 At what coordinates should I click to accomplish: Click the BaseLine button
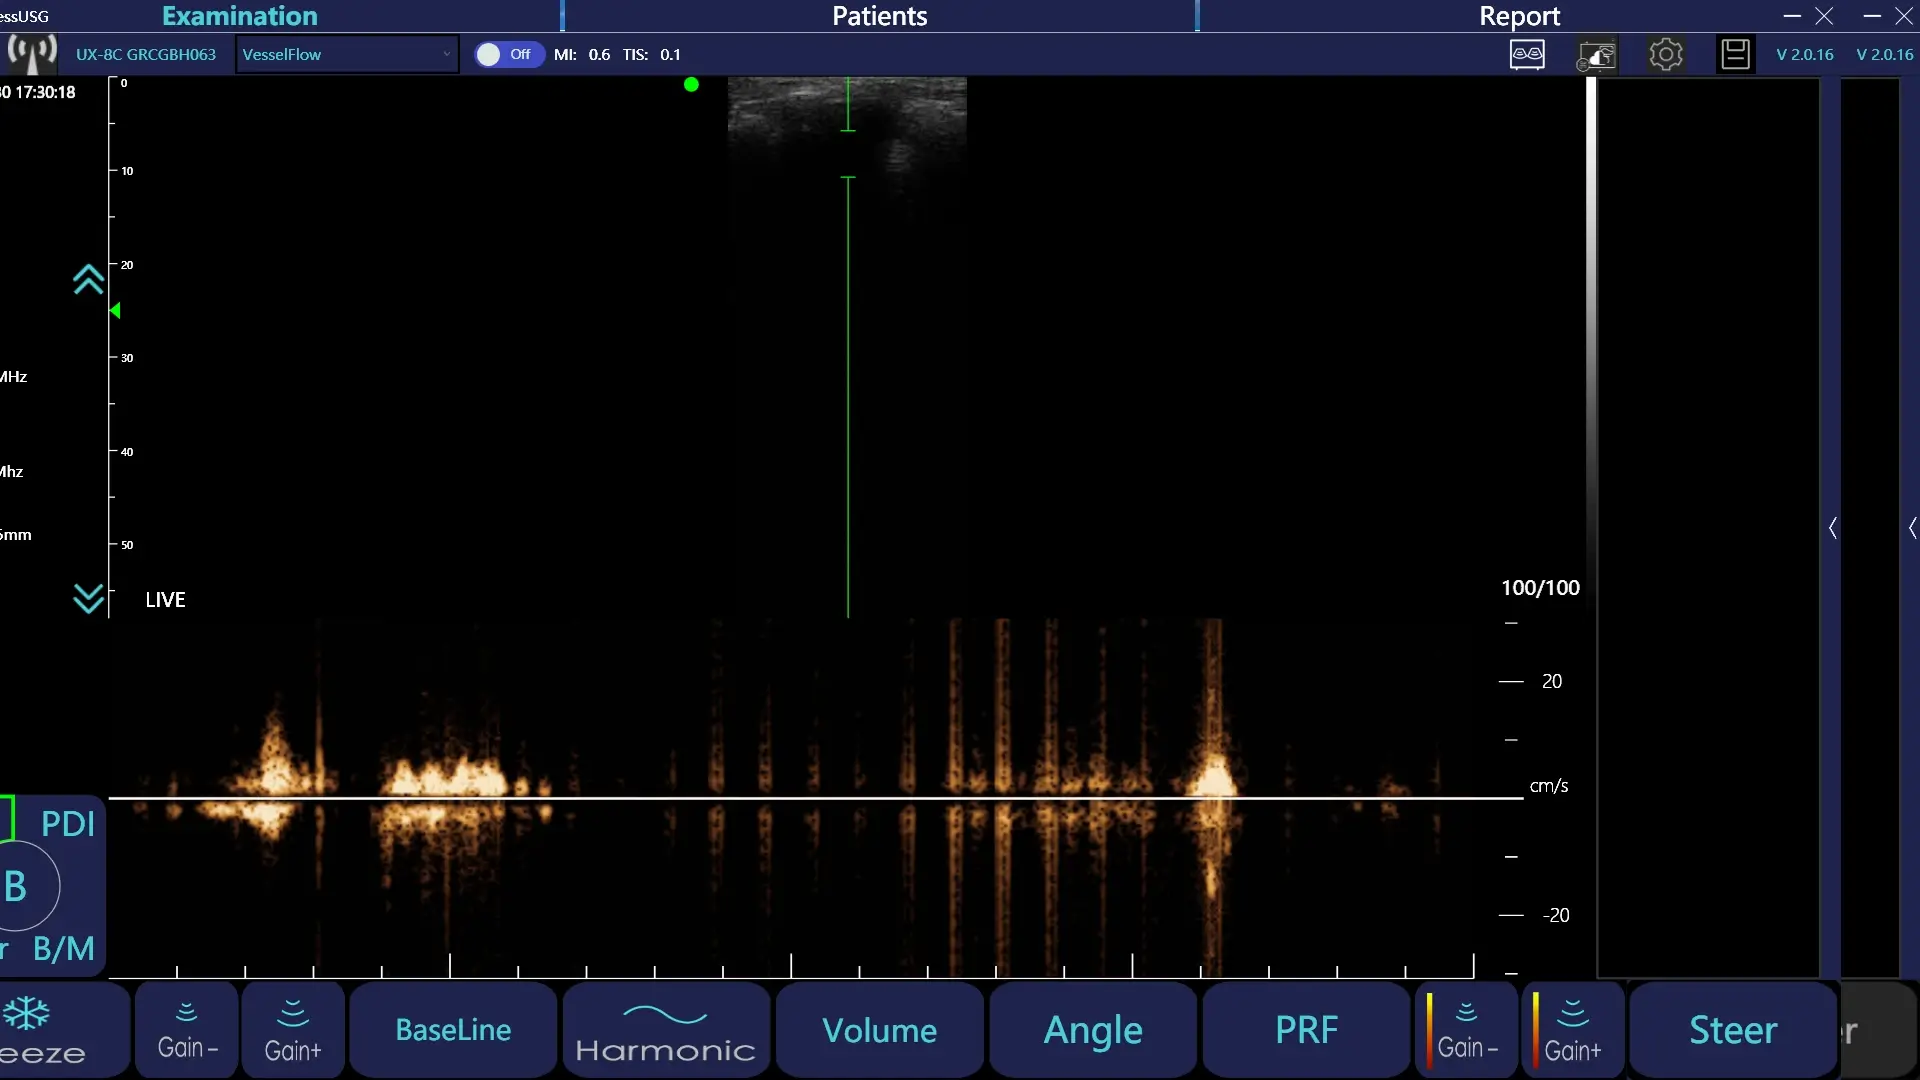[453, 1030]
